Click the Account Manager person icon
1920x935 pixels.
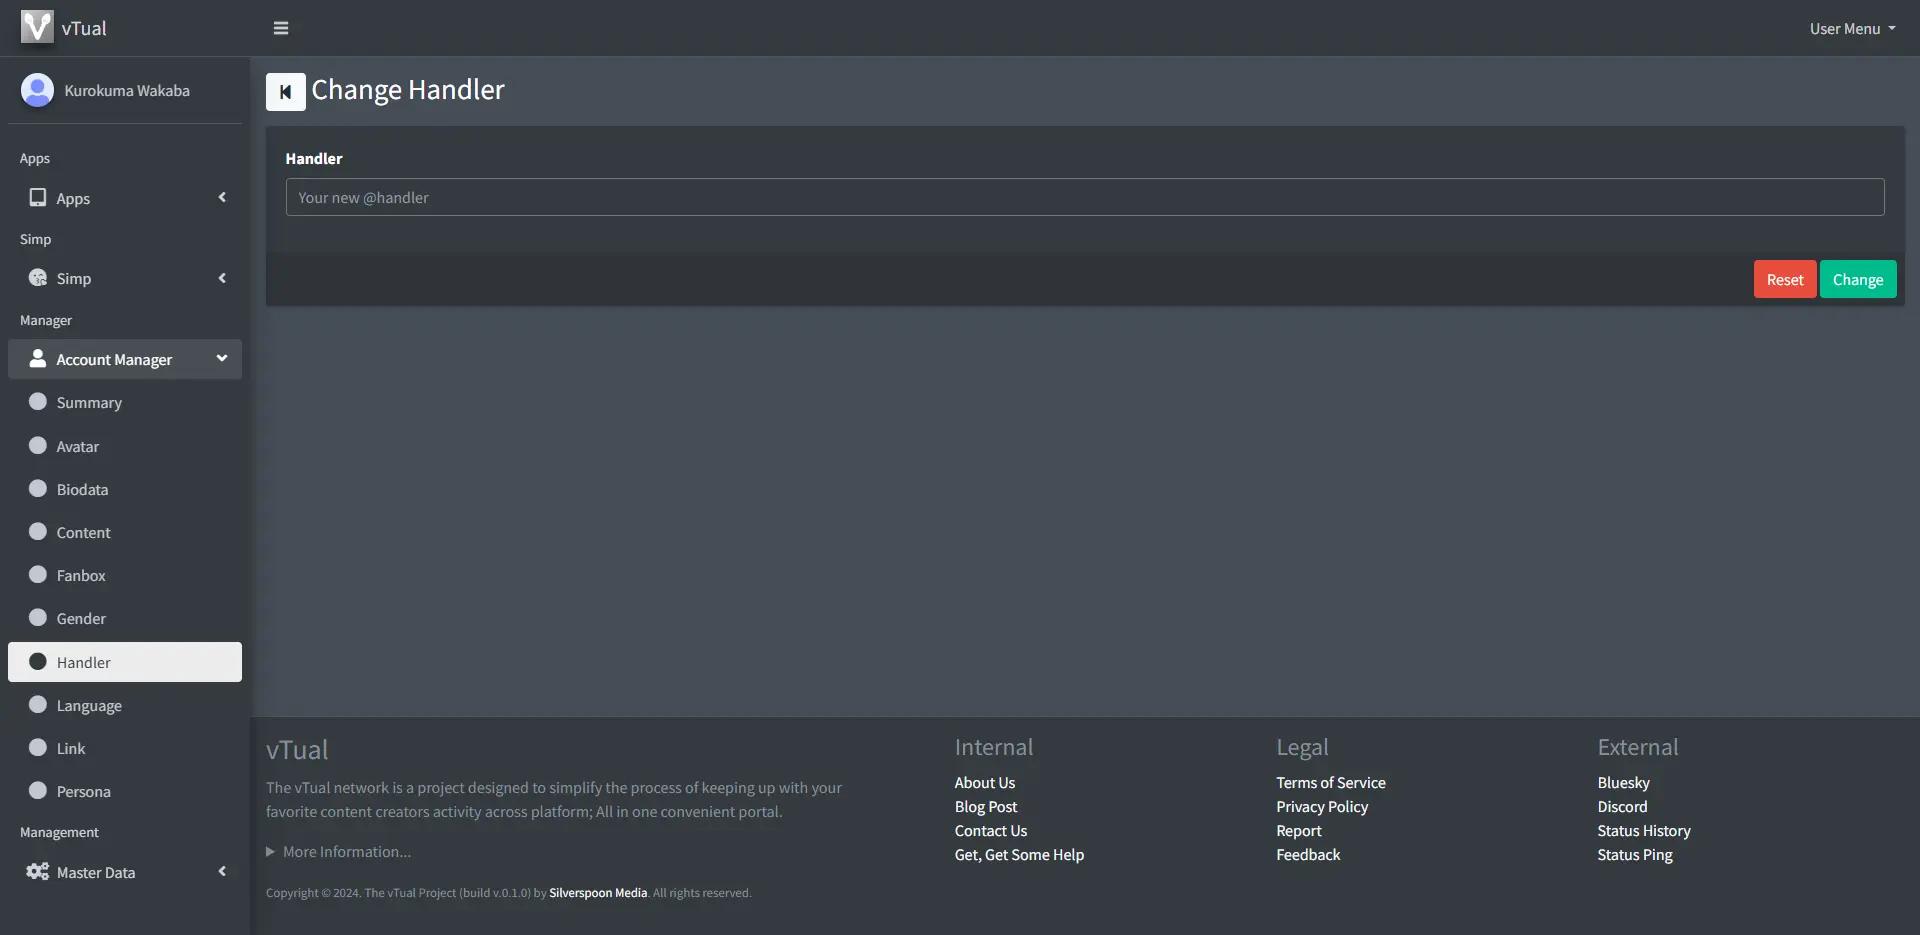point(38,359)
